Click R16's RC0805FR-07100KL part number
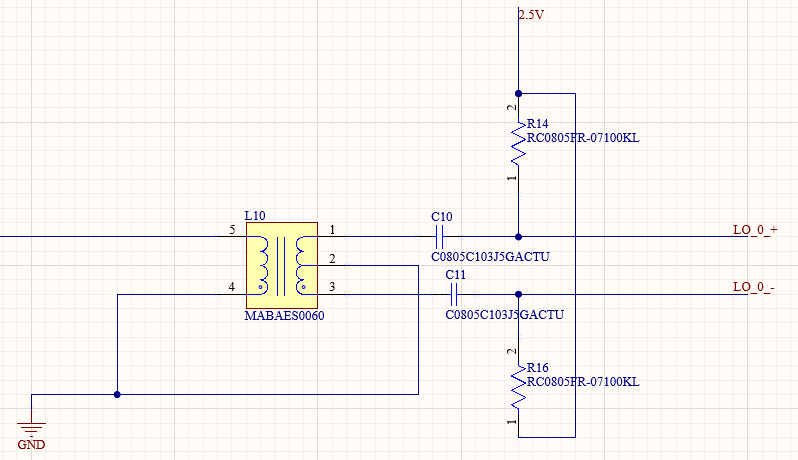 [583, 382]
